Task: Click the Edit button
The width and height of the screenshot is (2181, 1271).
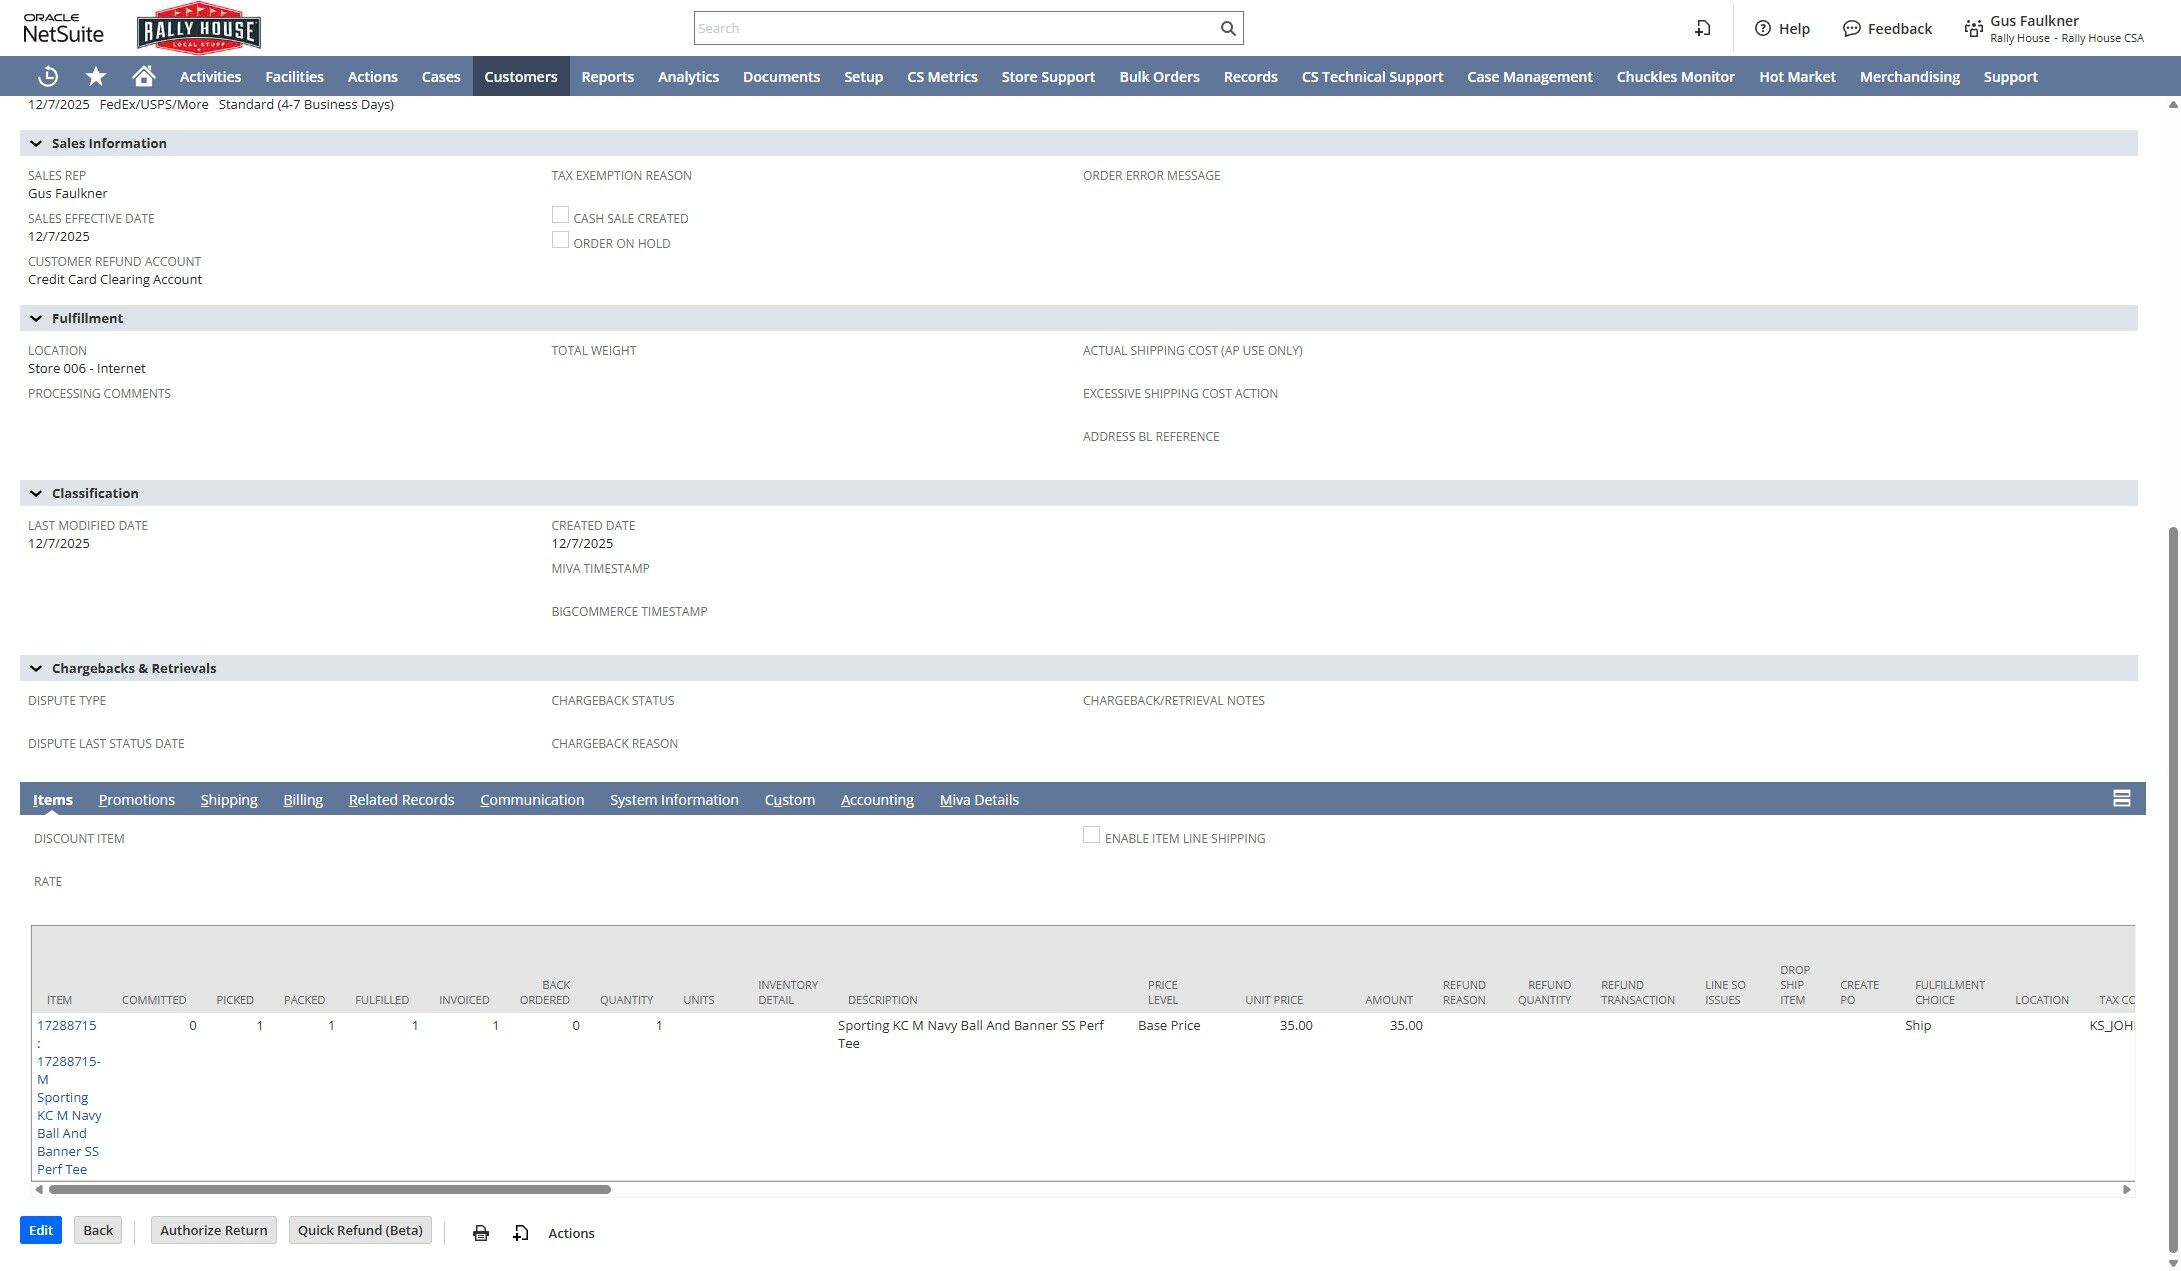Action: 41,1230
